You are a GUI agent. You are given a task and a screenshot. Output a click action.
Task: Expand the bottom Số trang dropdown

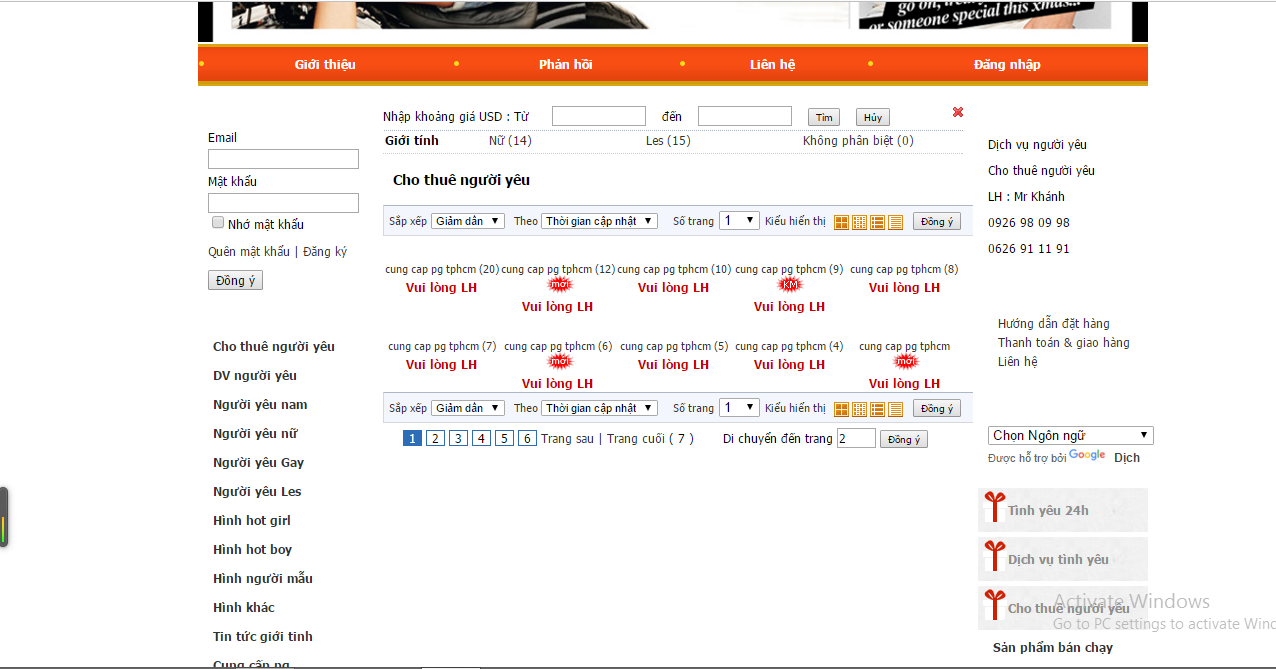[739, 408]
